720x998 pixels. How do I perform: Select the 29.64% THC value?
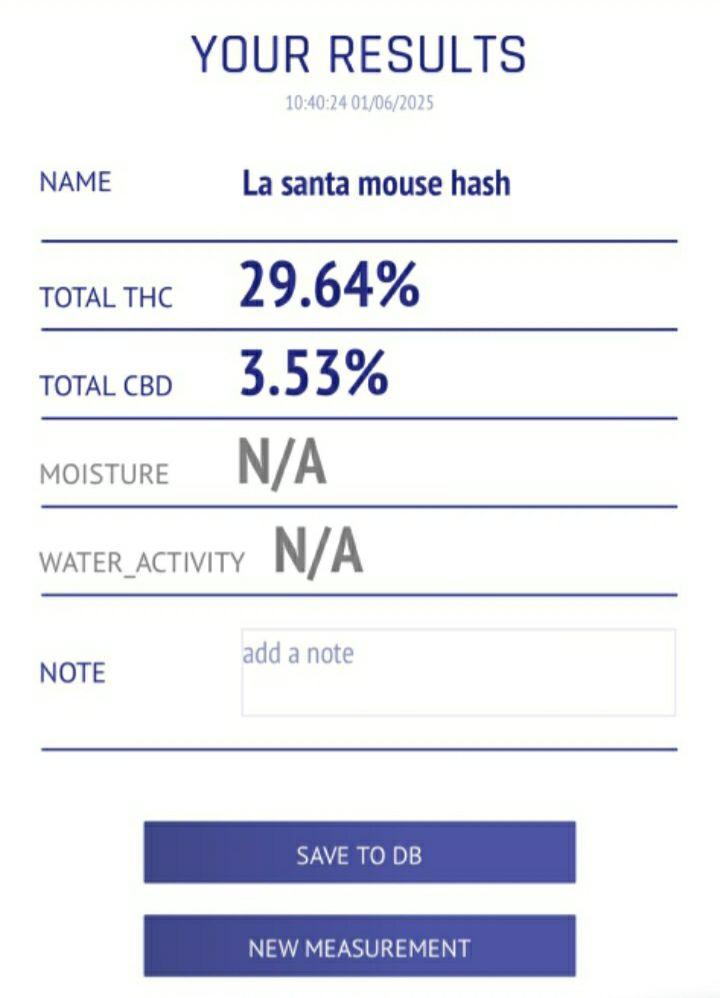(x=329, y=285)
